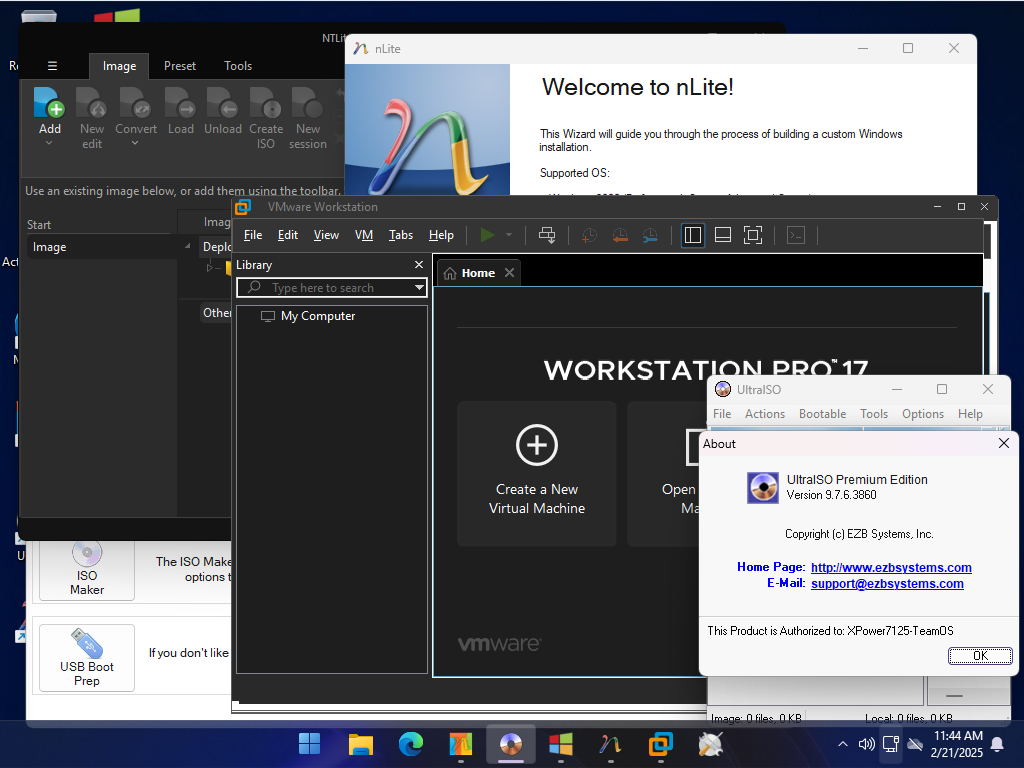Open the power options dropdown beside play button
Image resolution: width=1024 pixels, height=768 pixels.
tap(509, 235)
